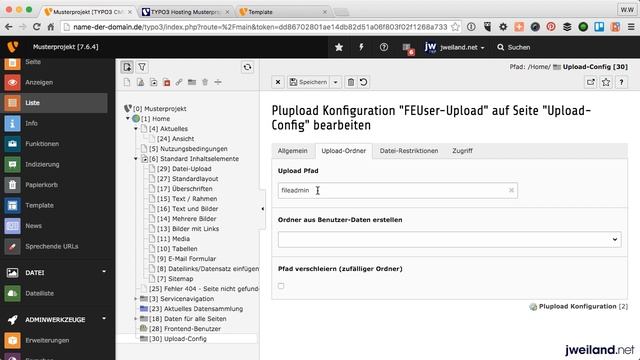This screenshot has width=640, height=360.
Task: Select the Sitemap page in tree
Action: tap(175, 279)
